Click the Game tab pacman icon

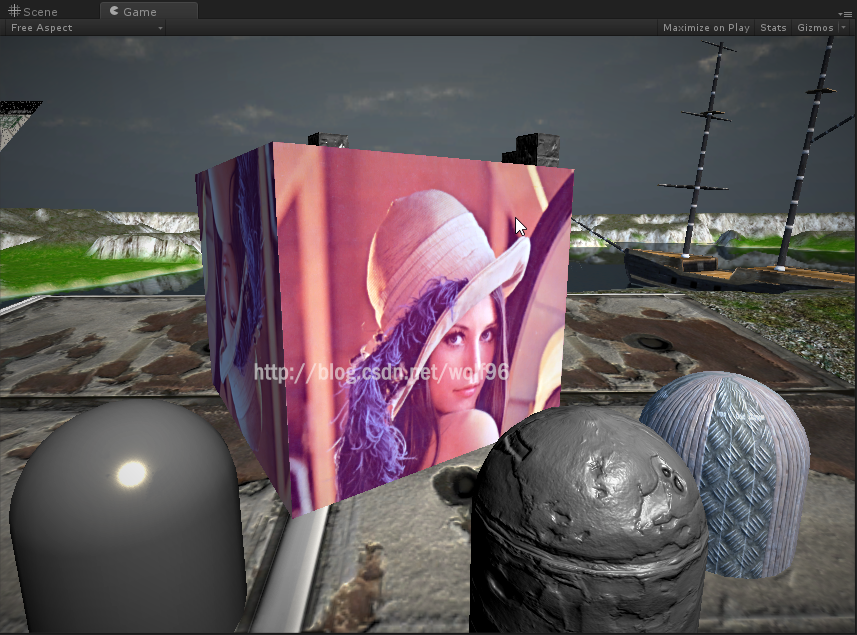click(114, 11)
